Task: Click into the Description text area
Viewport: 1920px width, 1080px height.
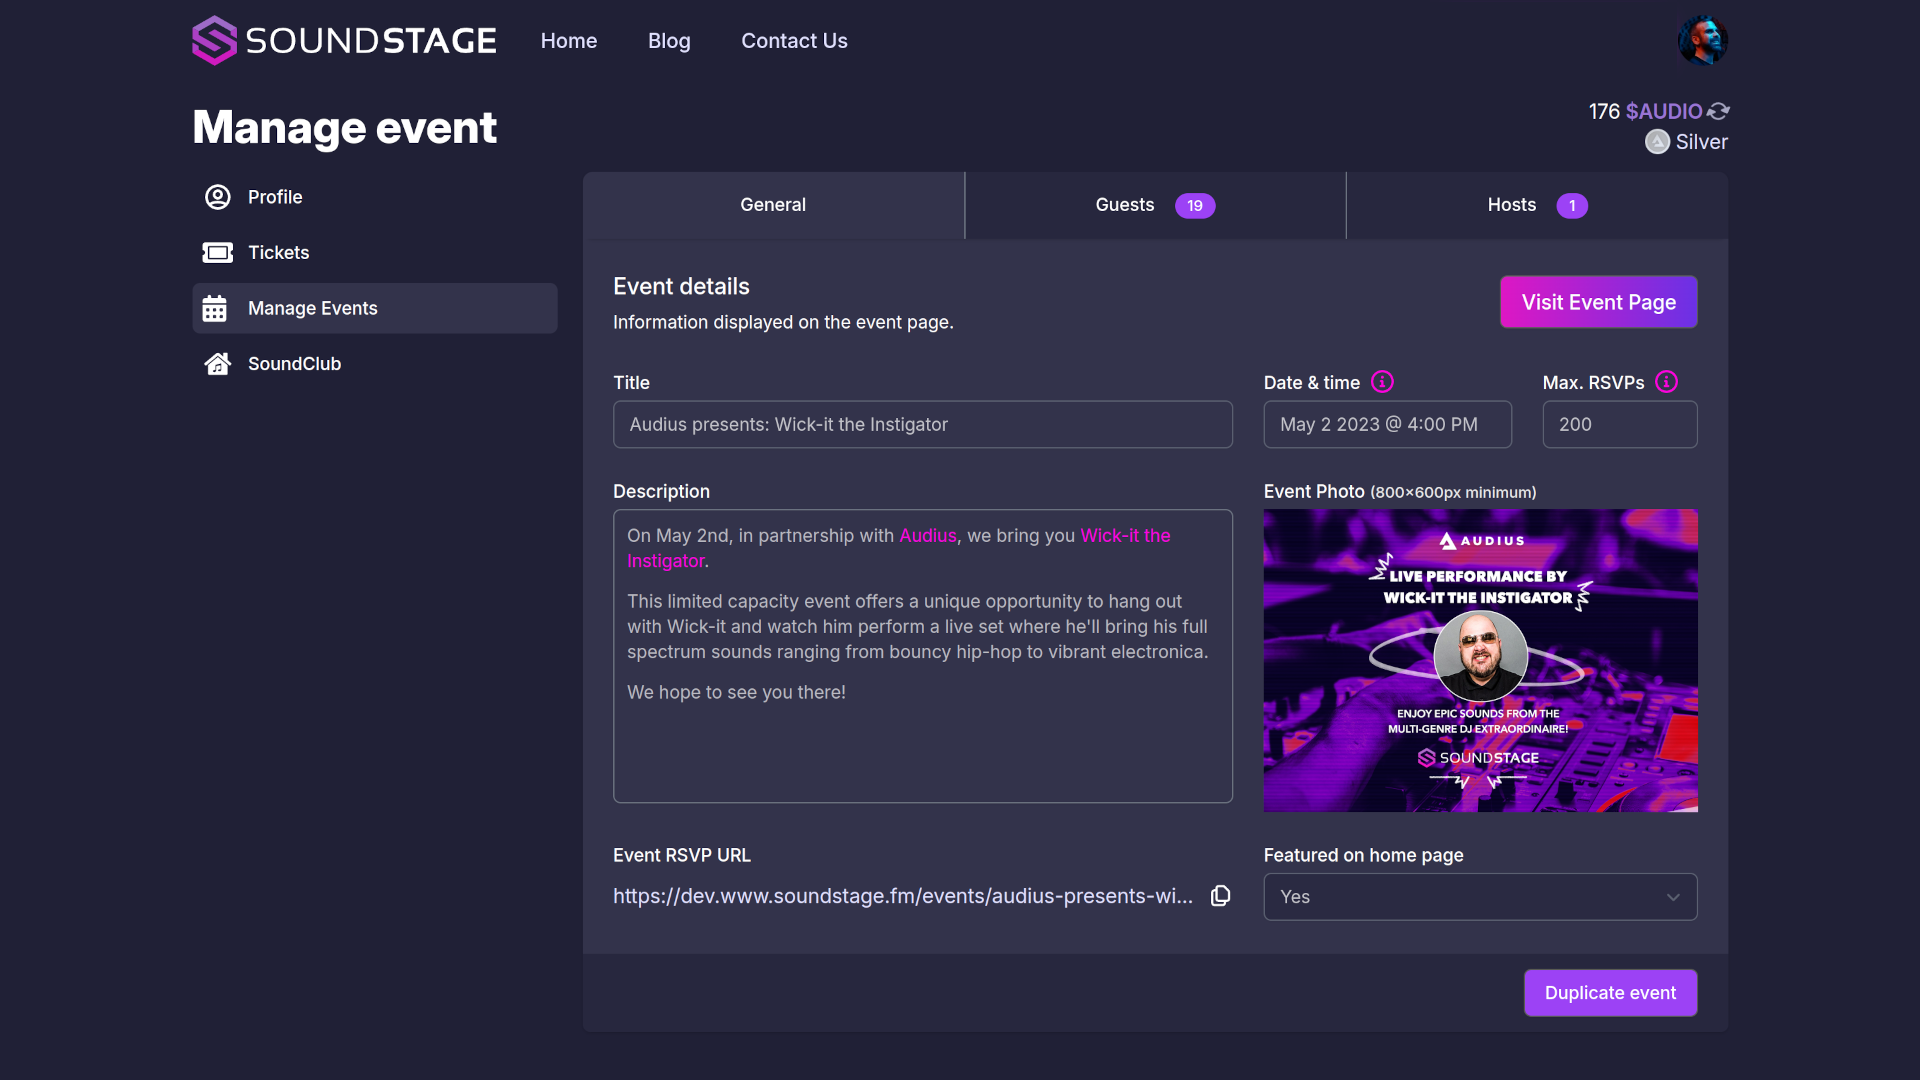Action: [922, 656]
